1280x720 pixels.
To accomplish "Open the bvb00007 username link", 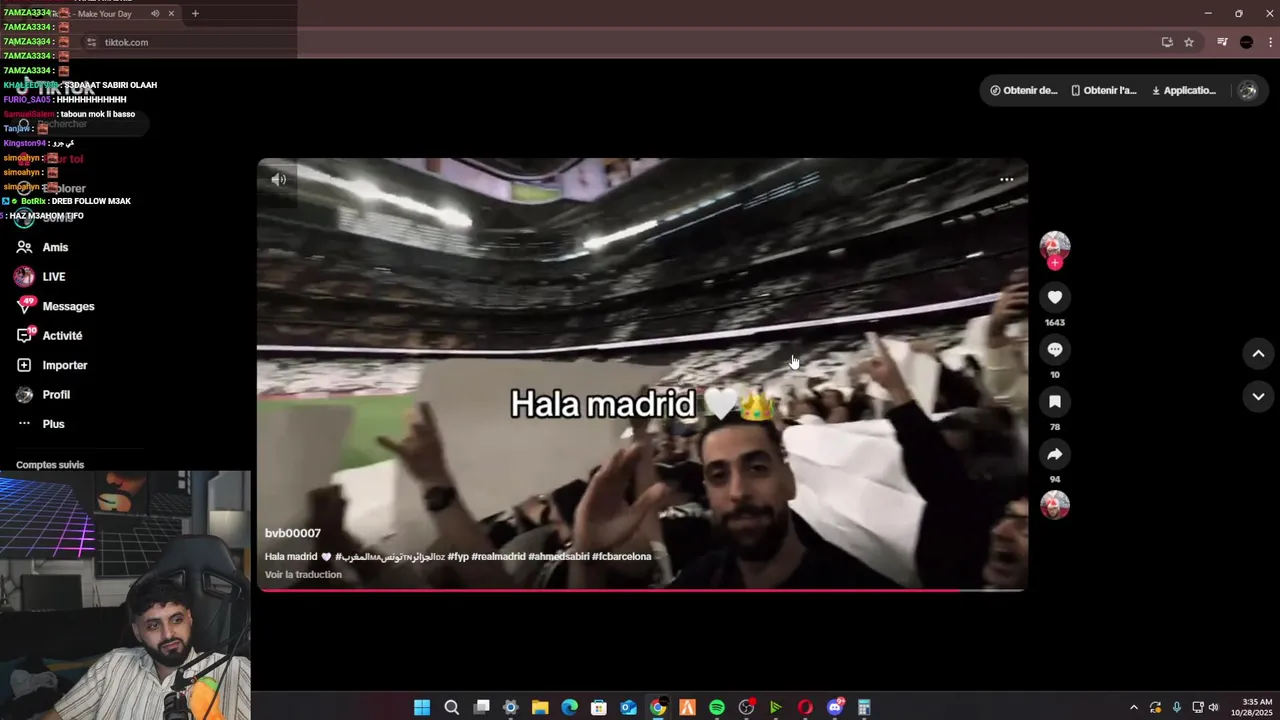I will 293,533.
